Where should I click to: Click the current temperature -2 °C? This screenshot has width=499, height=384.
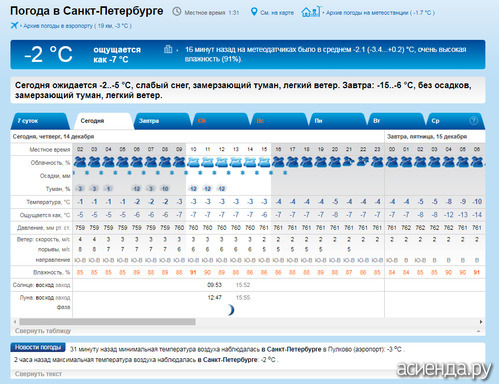pyautogui.click(x=48, y=54)
